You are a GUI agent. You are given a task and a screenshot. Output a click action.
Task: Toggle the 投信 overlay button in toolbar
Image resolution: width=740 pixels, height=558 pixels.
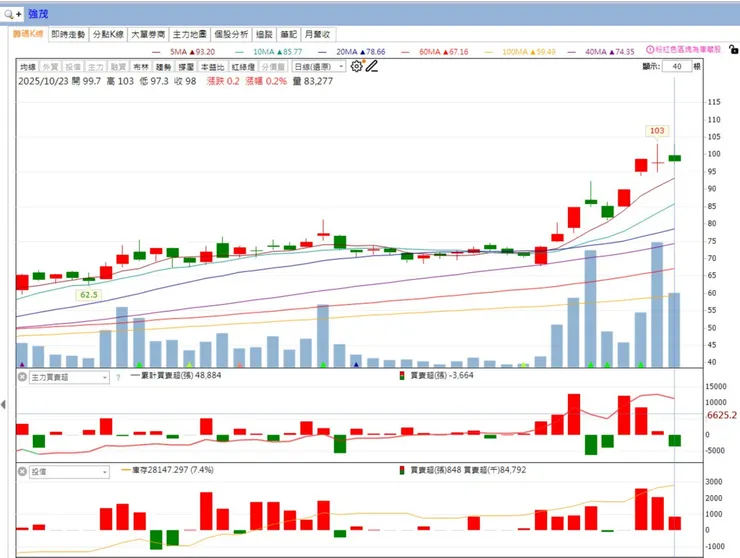73,67
